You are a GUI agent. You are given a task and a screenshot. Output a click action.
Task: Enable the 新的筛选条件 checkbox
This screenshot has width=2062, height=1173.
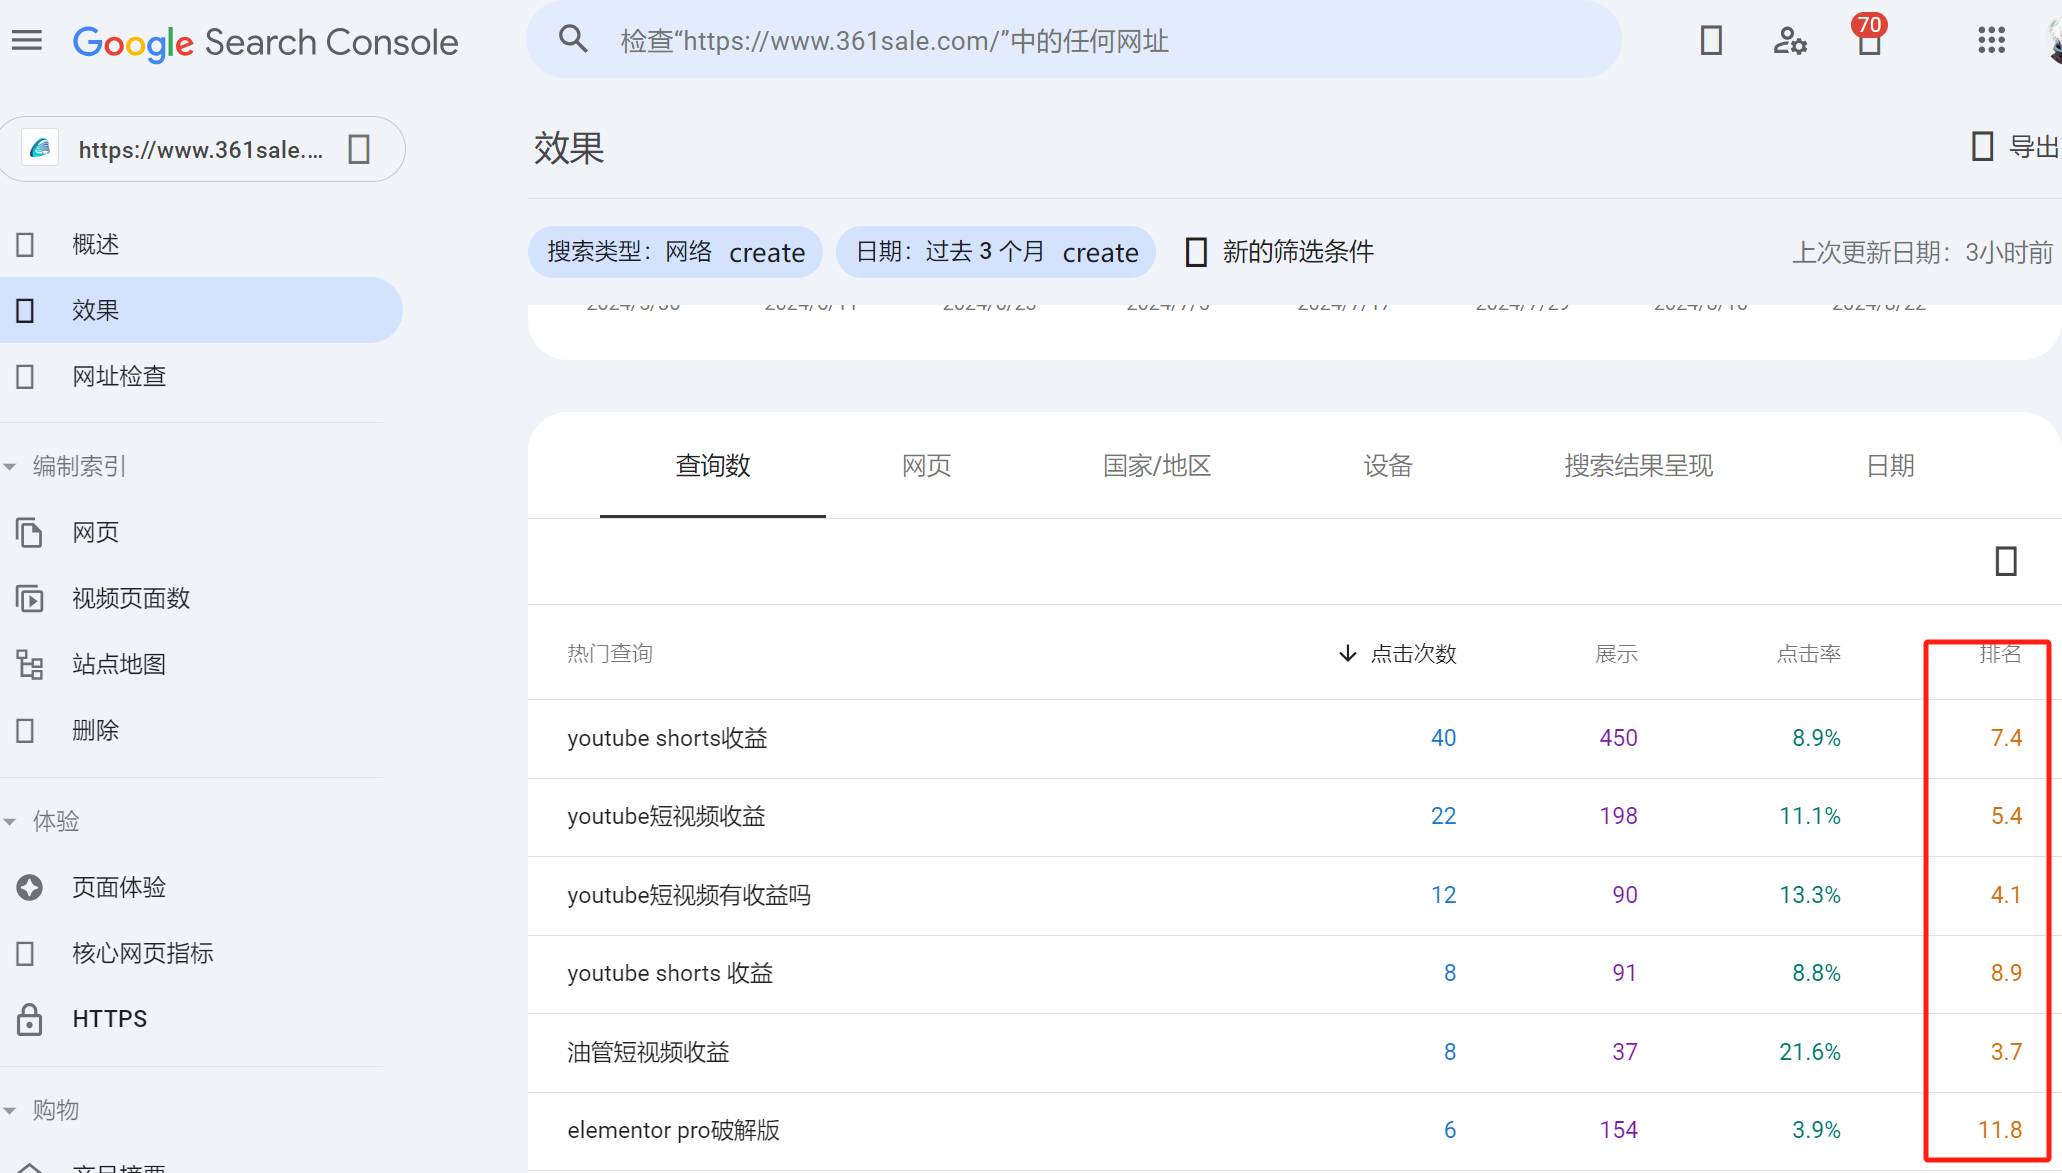1195,252
